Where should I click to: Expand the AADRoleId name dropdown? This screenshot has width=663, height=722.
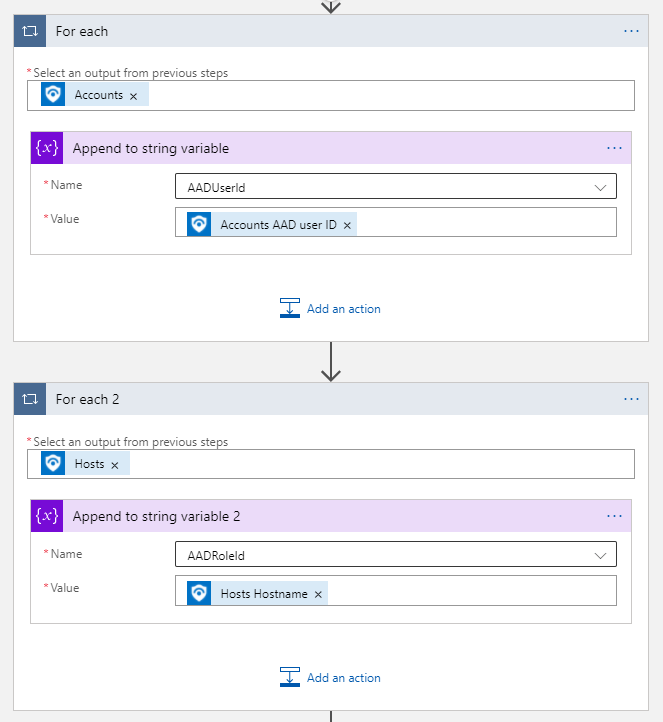600,555
